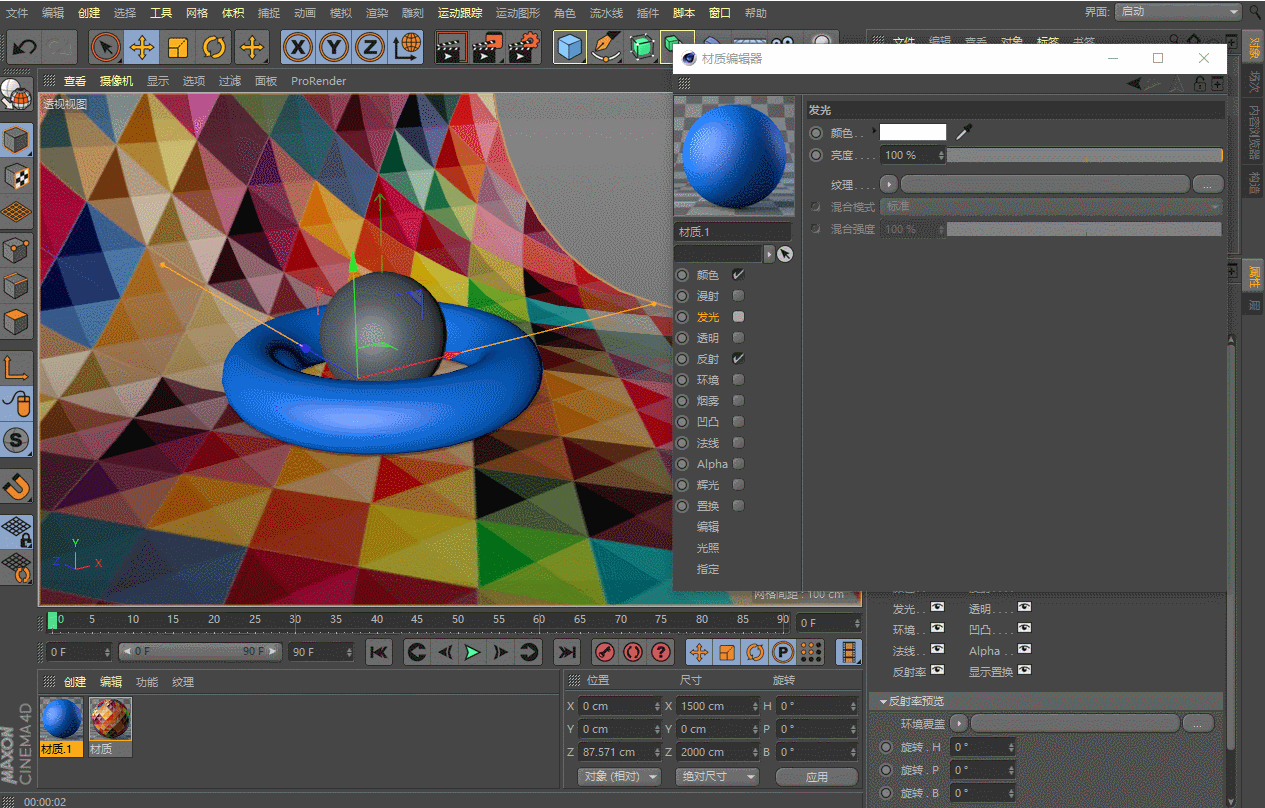The image size is (1265, 808).
Task: Open the 运动跟踪 menu
Action: click(x=459, y=13)
